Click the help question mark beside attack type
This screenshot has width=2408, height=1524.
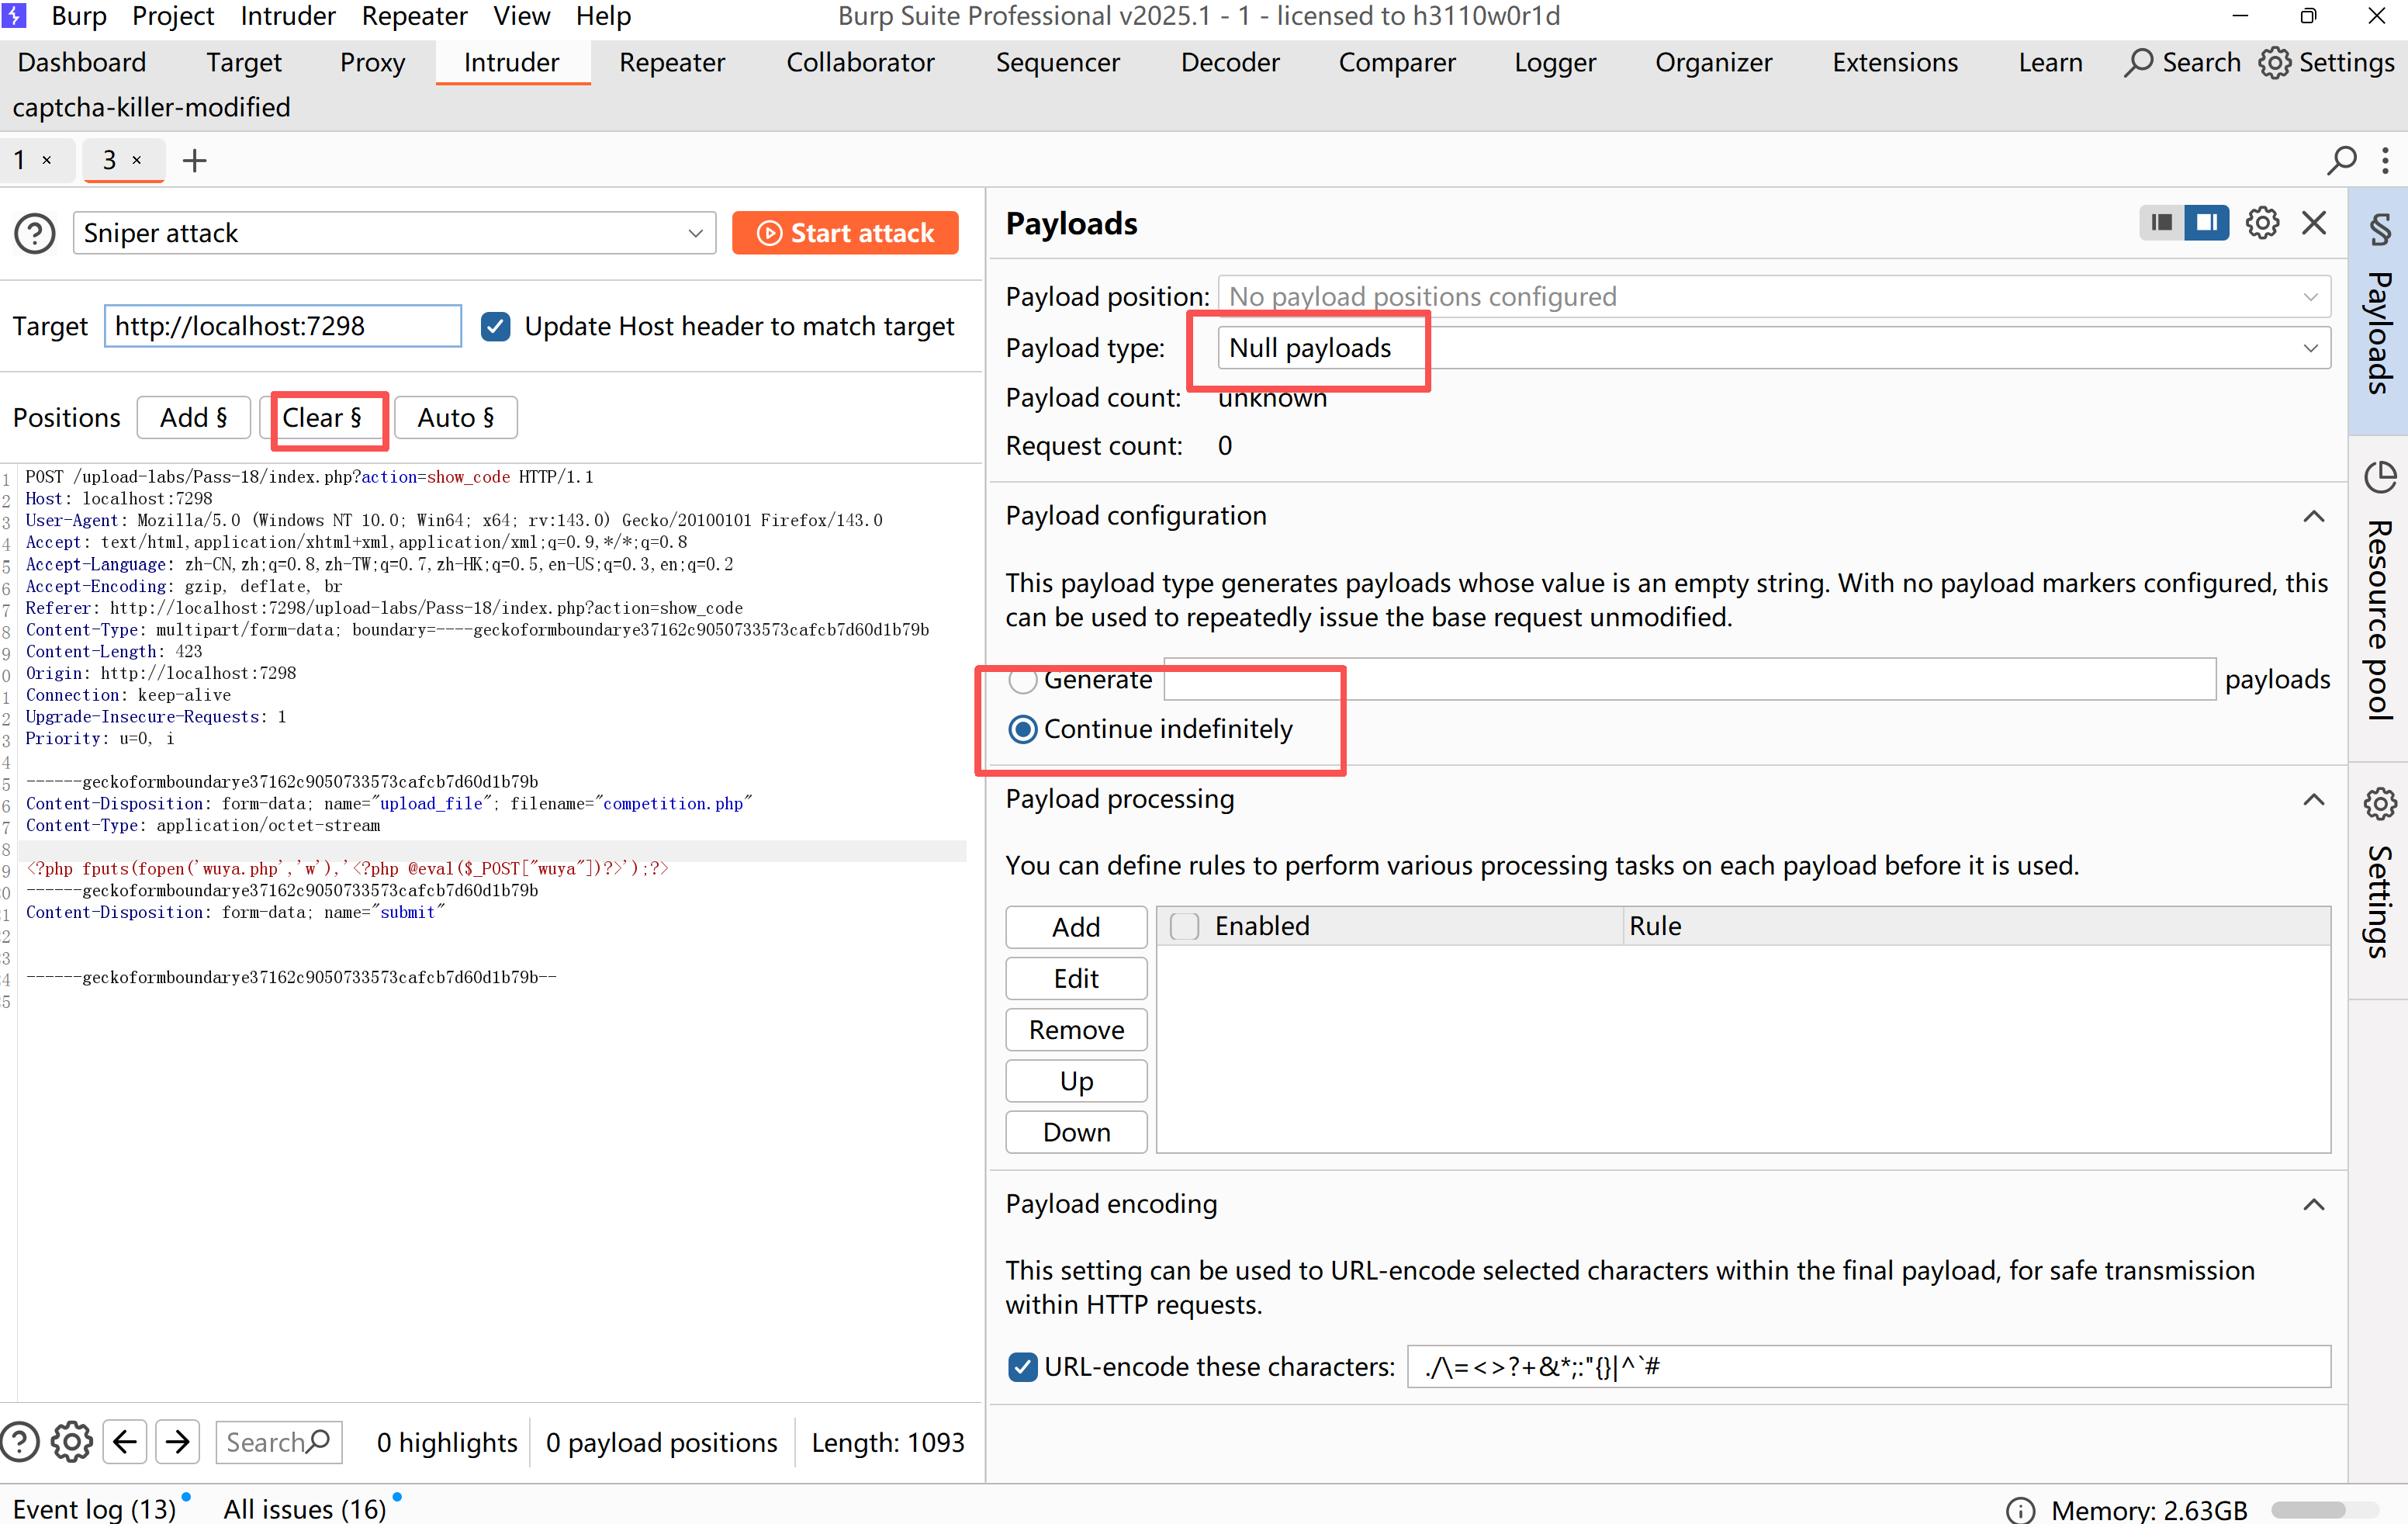[35, 233]
